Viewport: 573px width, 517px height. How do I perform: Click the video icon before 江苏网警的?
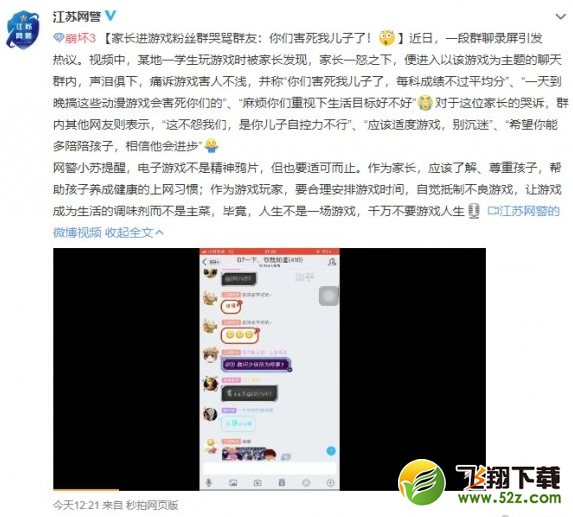(493, 211)
